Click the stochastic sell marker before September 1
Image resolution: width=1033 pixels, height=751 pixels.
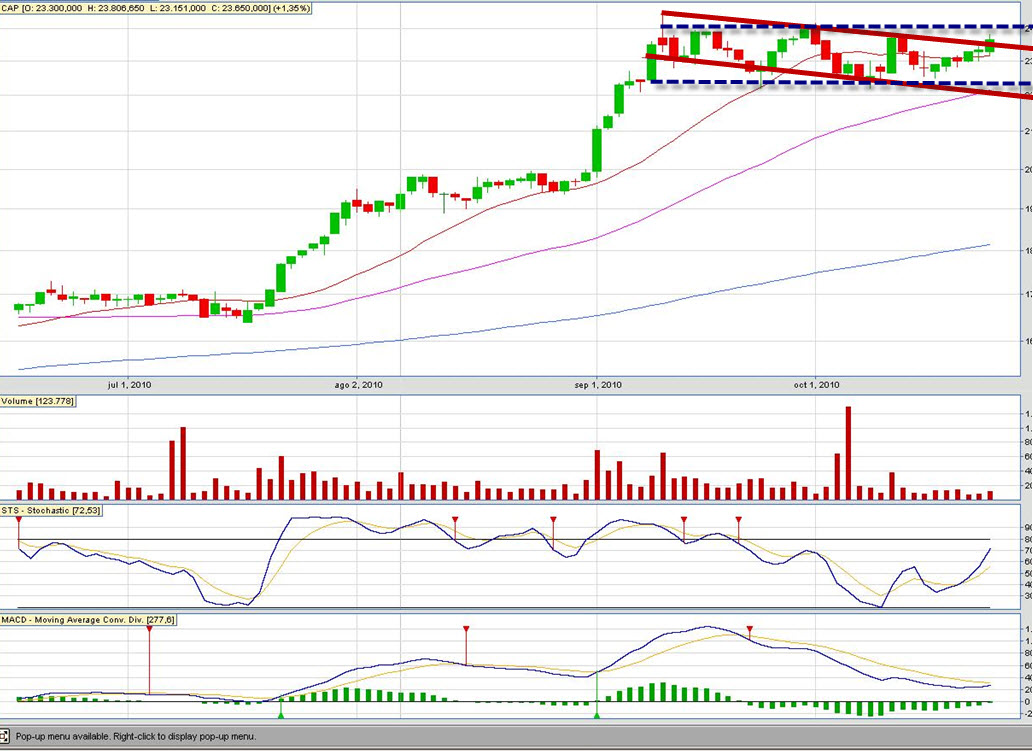click(553, 520)
